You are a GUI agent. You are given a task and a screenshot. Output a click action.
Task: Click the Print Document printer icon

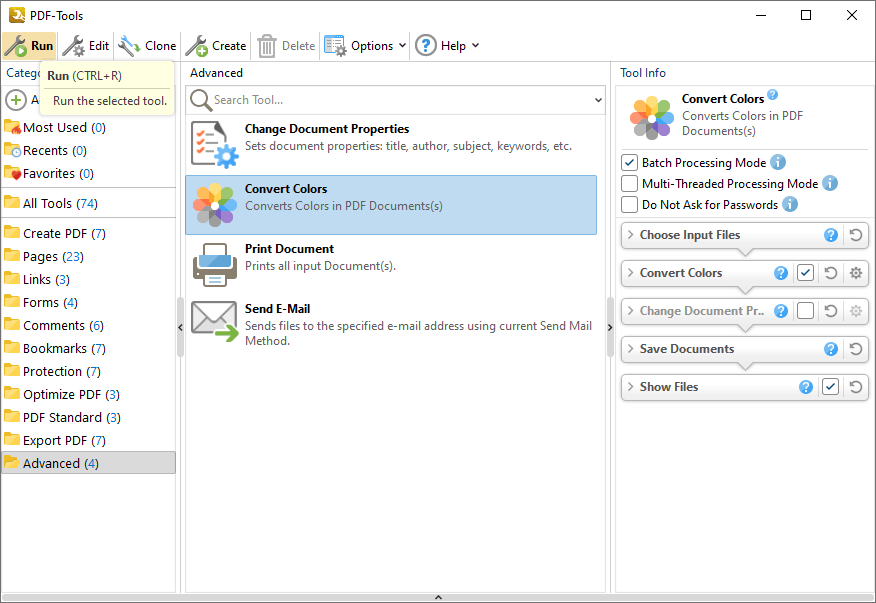(x=215, y=264)
